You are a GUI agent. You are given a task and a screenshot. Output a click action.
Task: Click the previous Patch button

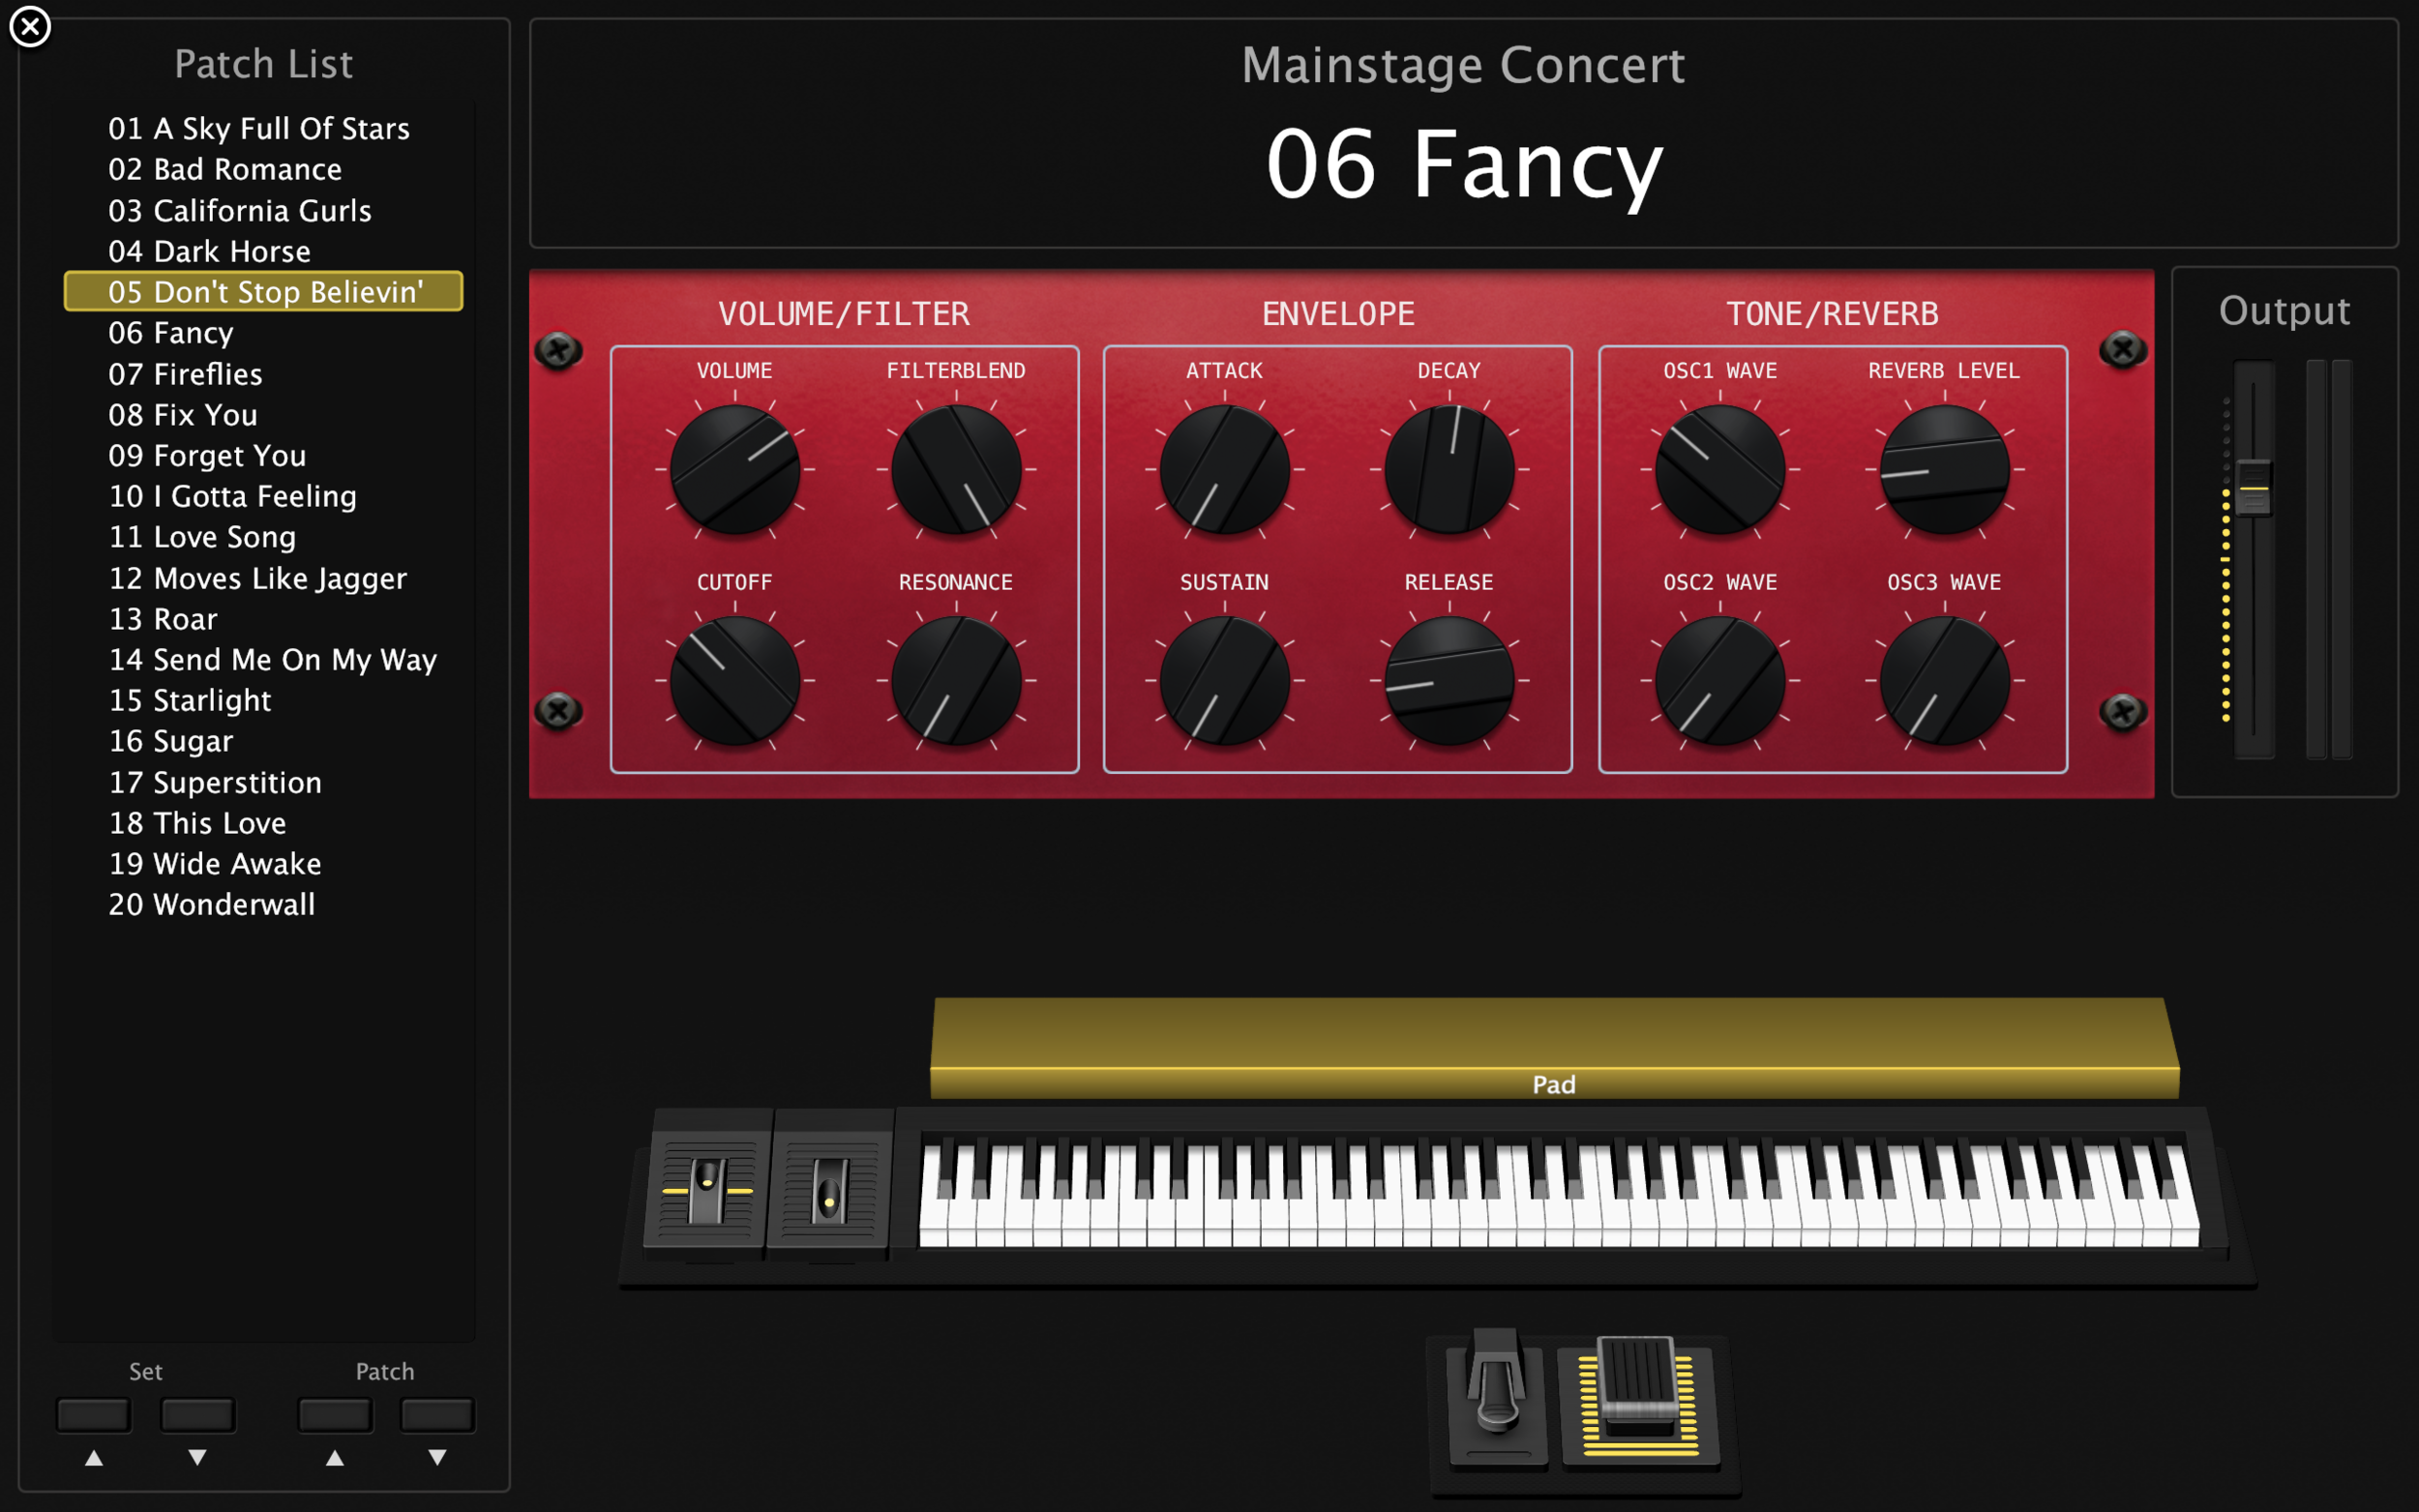(x=335, y=1414)
